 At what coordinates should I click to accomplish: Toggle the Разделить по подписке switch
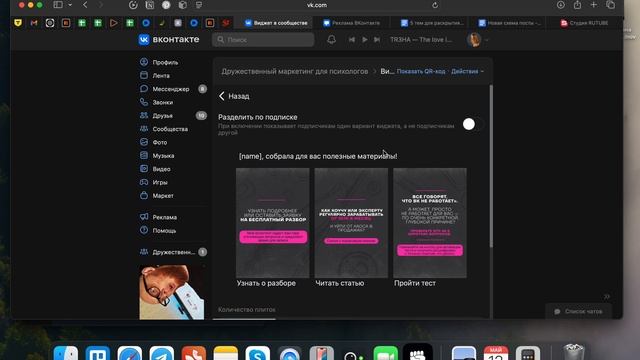tap(472, 124)
